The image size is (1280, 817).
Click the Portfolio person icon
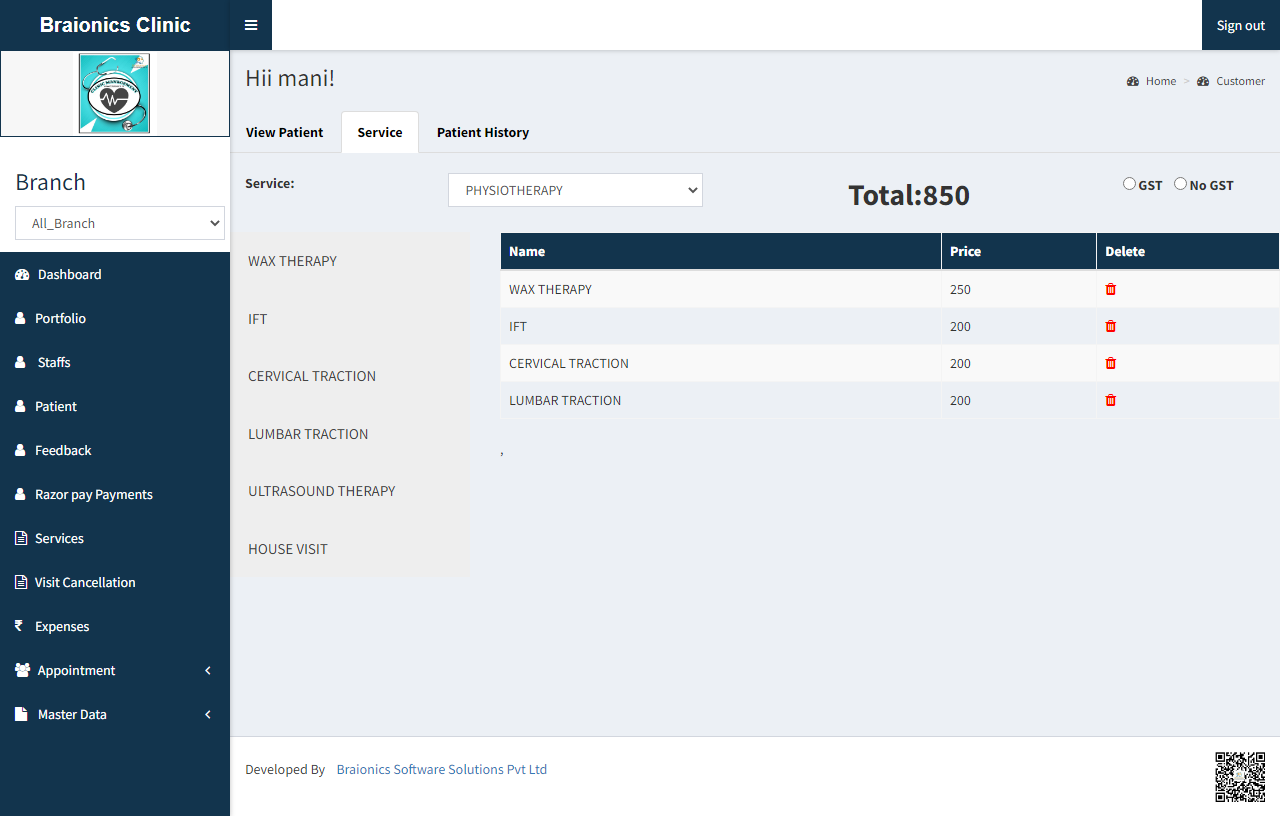20,318
